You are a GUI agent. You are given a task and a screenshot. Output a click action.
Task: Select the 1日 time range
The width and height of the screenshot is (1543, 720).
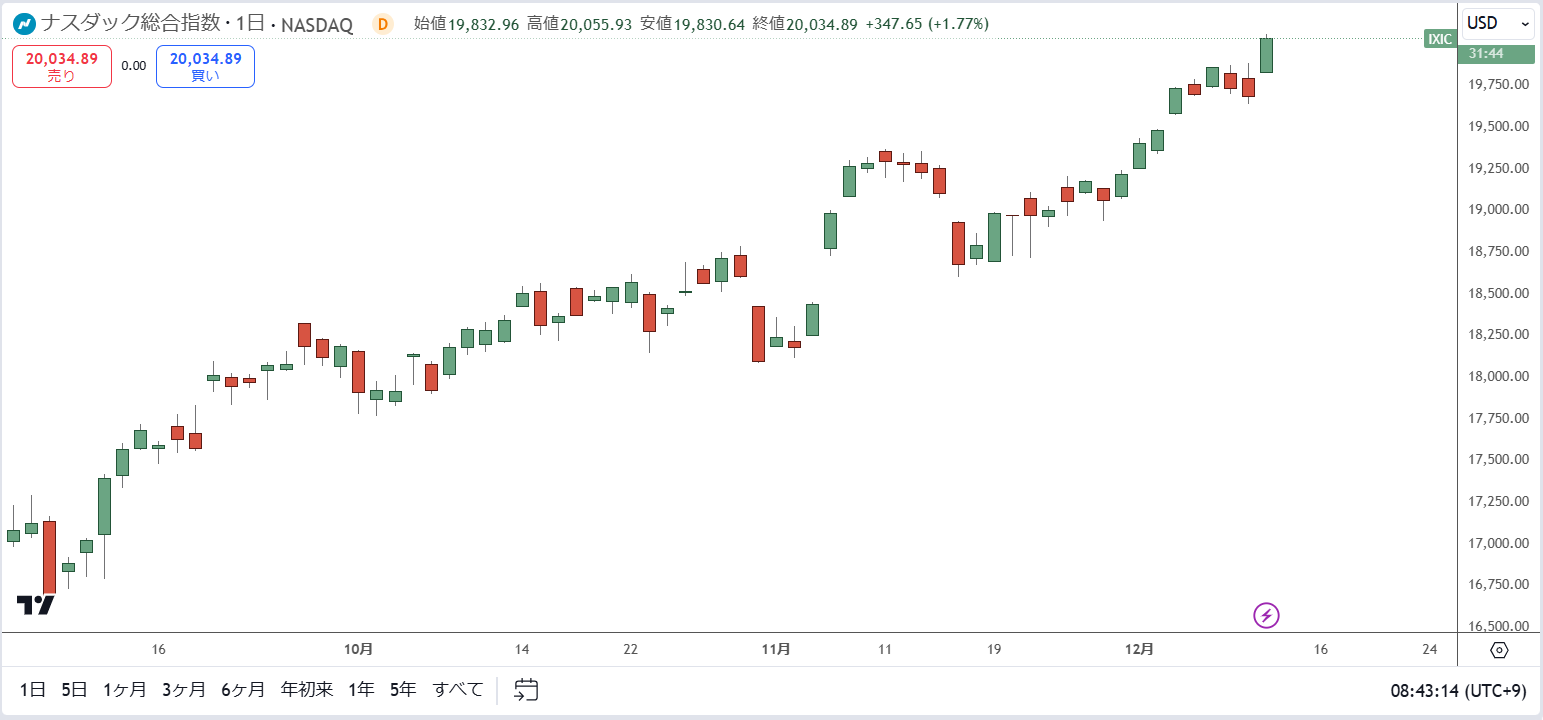[32, 689]
